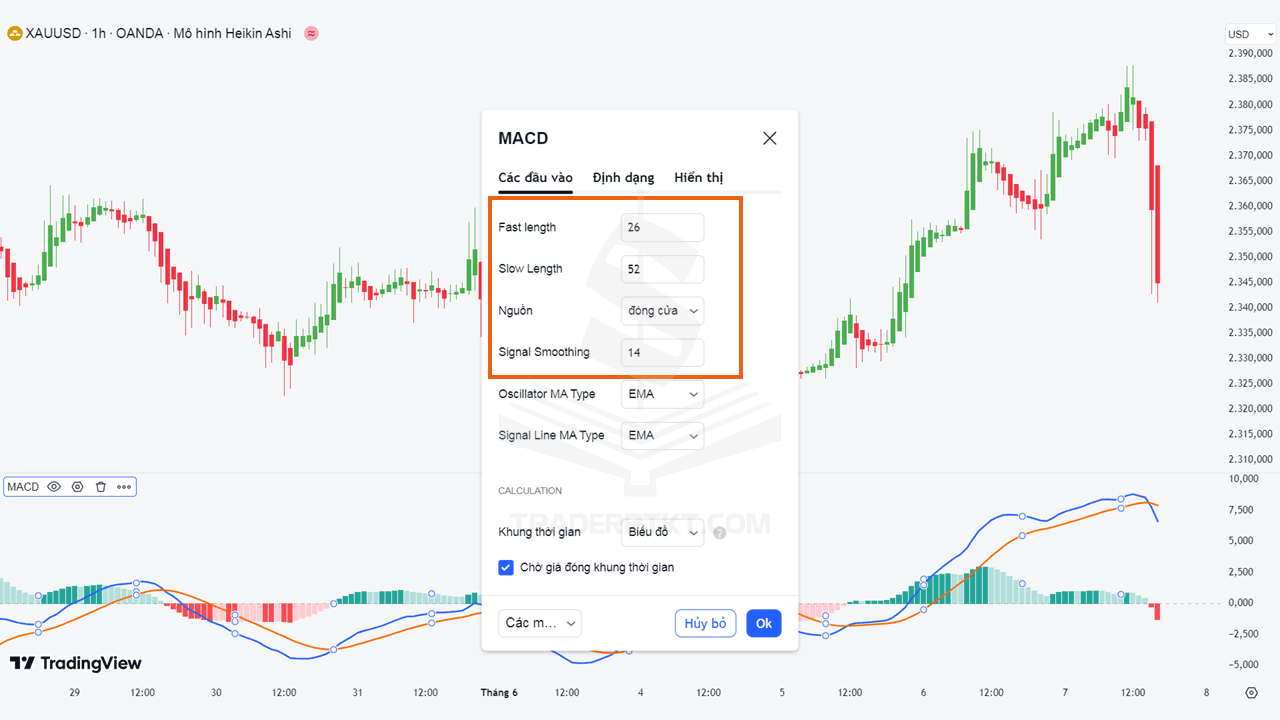Open the Các mặc định defaults dropdown
The height and width of the screenshot is (720, 1280).
pyautogui.click(x=540, y=623)
